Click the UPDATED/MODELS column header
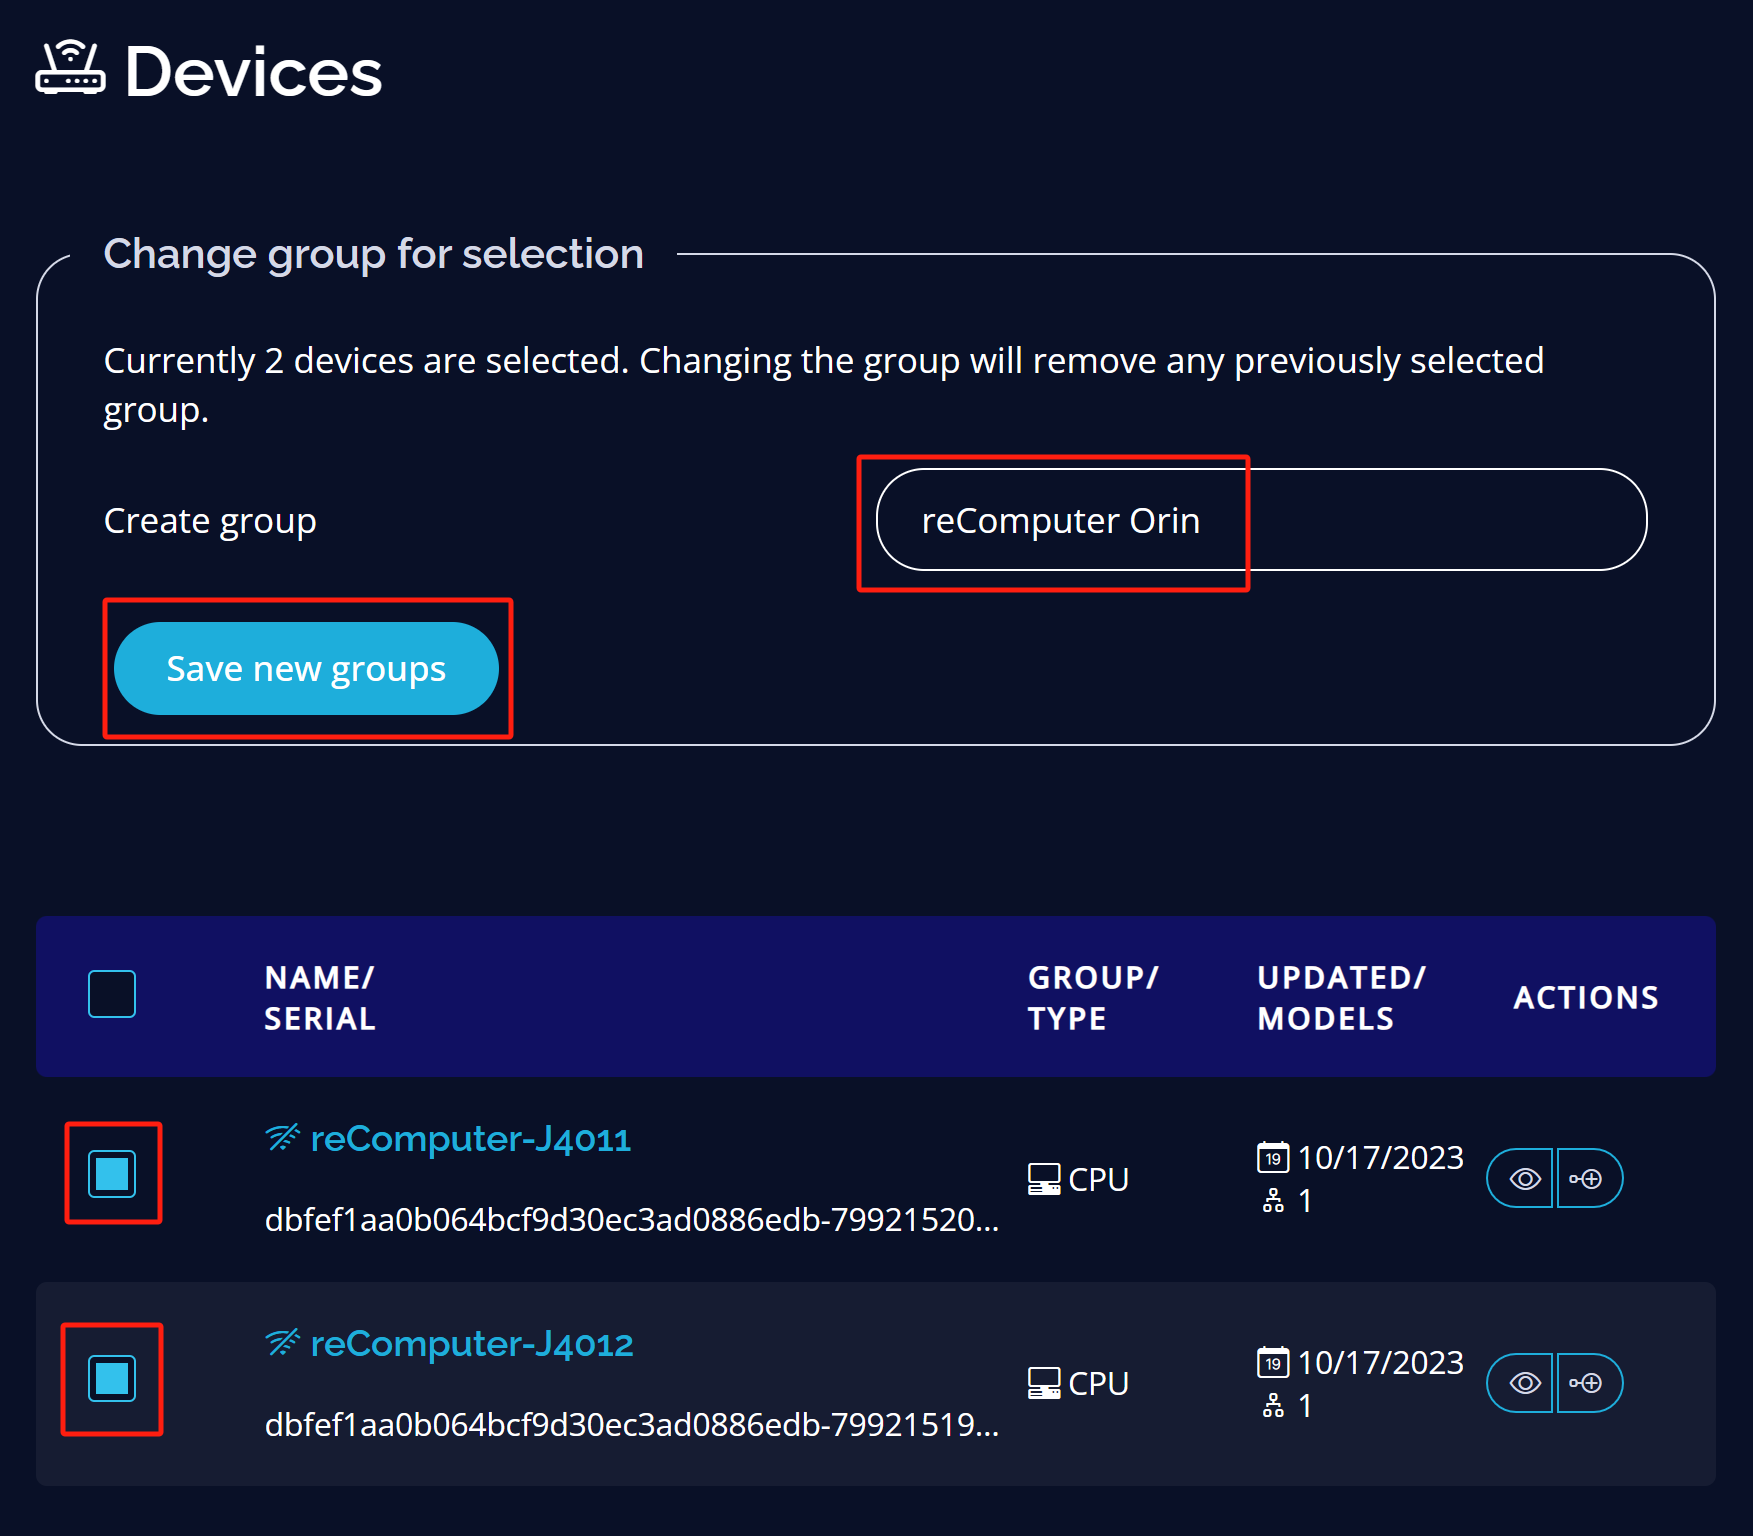Screen dimensions: 1753x1536 pos(1341,997)
